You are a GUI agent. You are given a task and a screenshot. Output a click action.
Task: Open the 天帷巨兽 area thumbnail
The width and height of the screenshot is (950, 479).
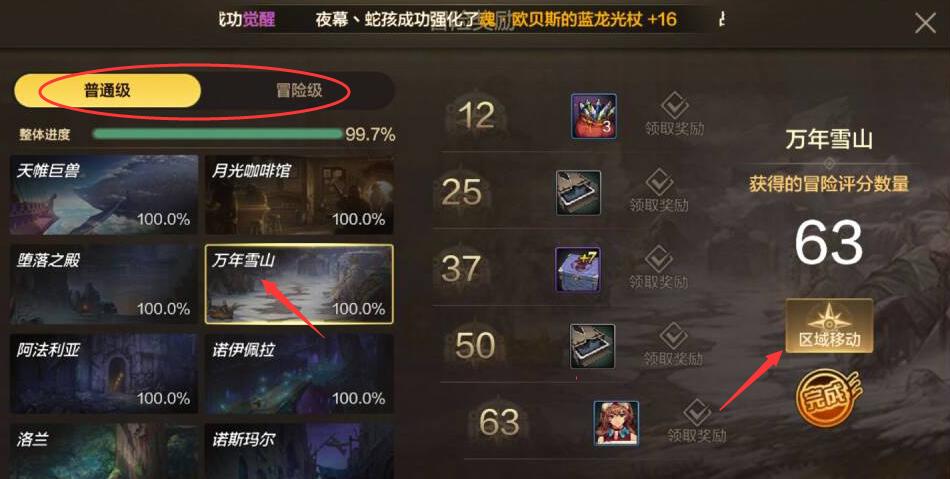[x=104, y=195]
